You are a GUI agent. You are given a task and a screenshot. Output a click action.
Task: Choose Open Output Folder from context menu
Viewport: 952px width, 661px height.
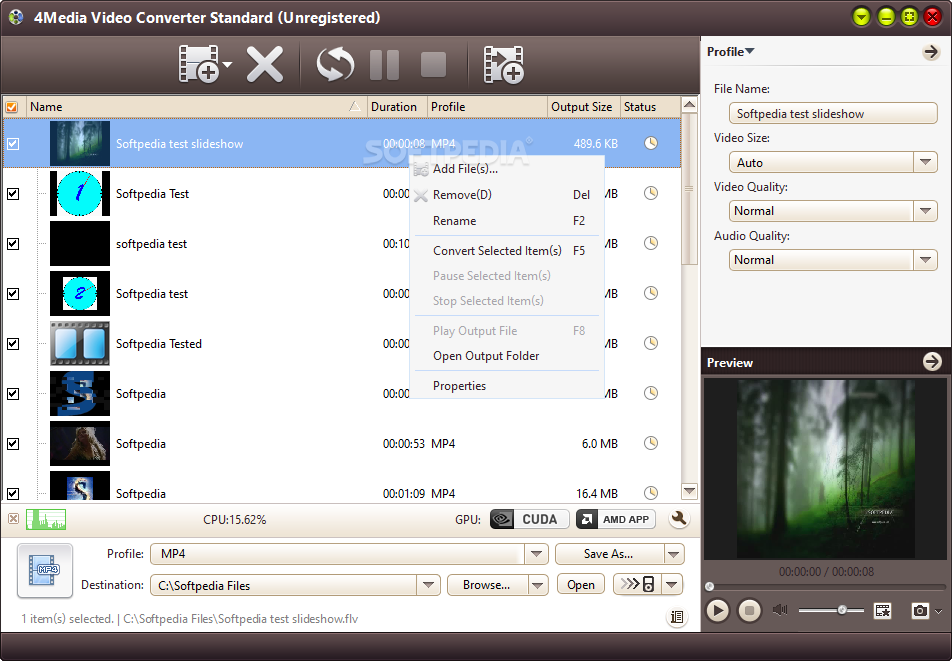pyautogui.click(x=507, y=356)
